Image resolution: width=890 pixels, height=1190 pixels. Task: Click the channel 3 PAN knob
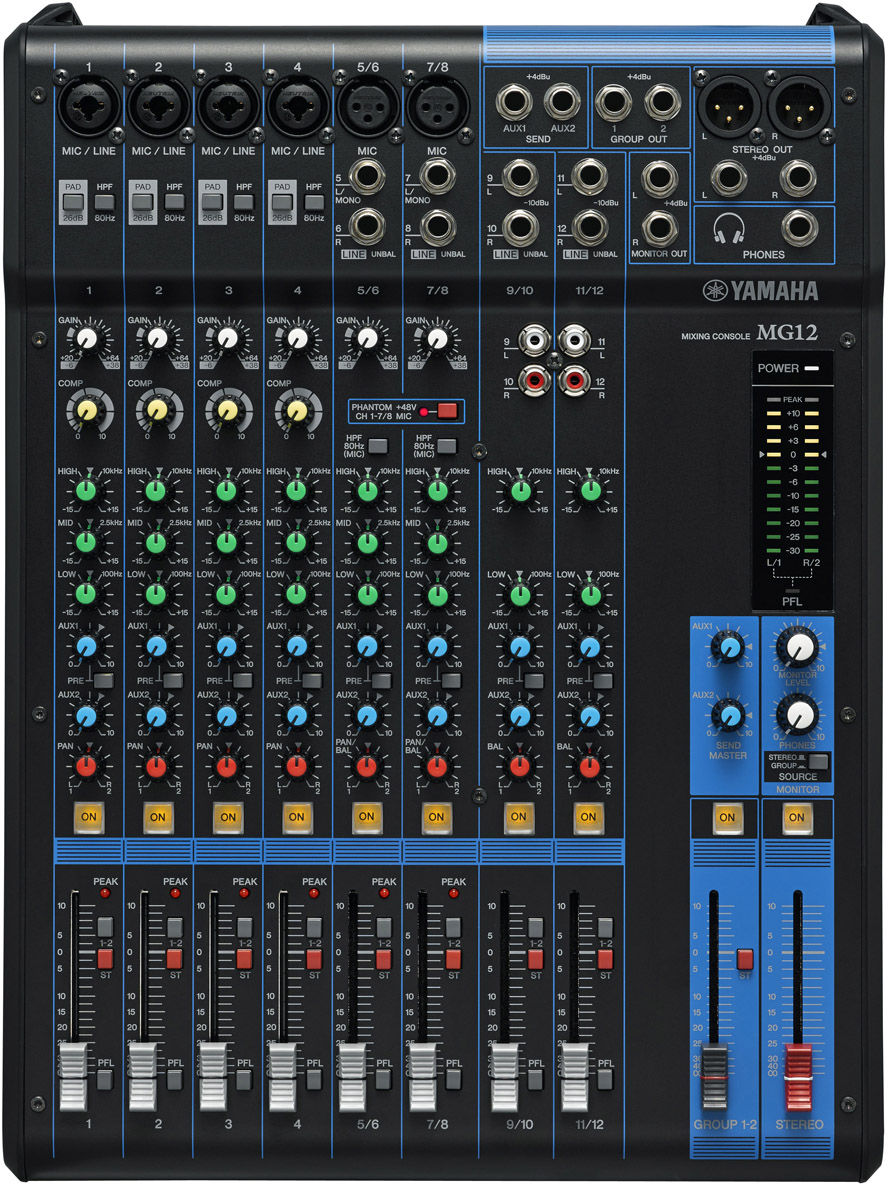tap(226, 766)
